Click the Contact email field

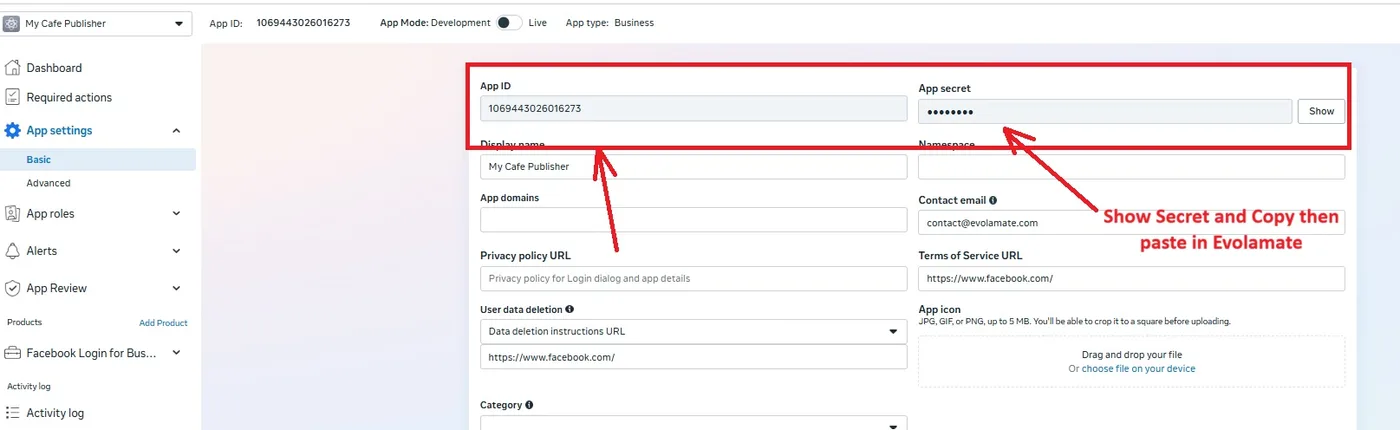[x=1131, y=222]
